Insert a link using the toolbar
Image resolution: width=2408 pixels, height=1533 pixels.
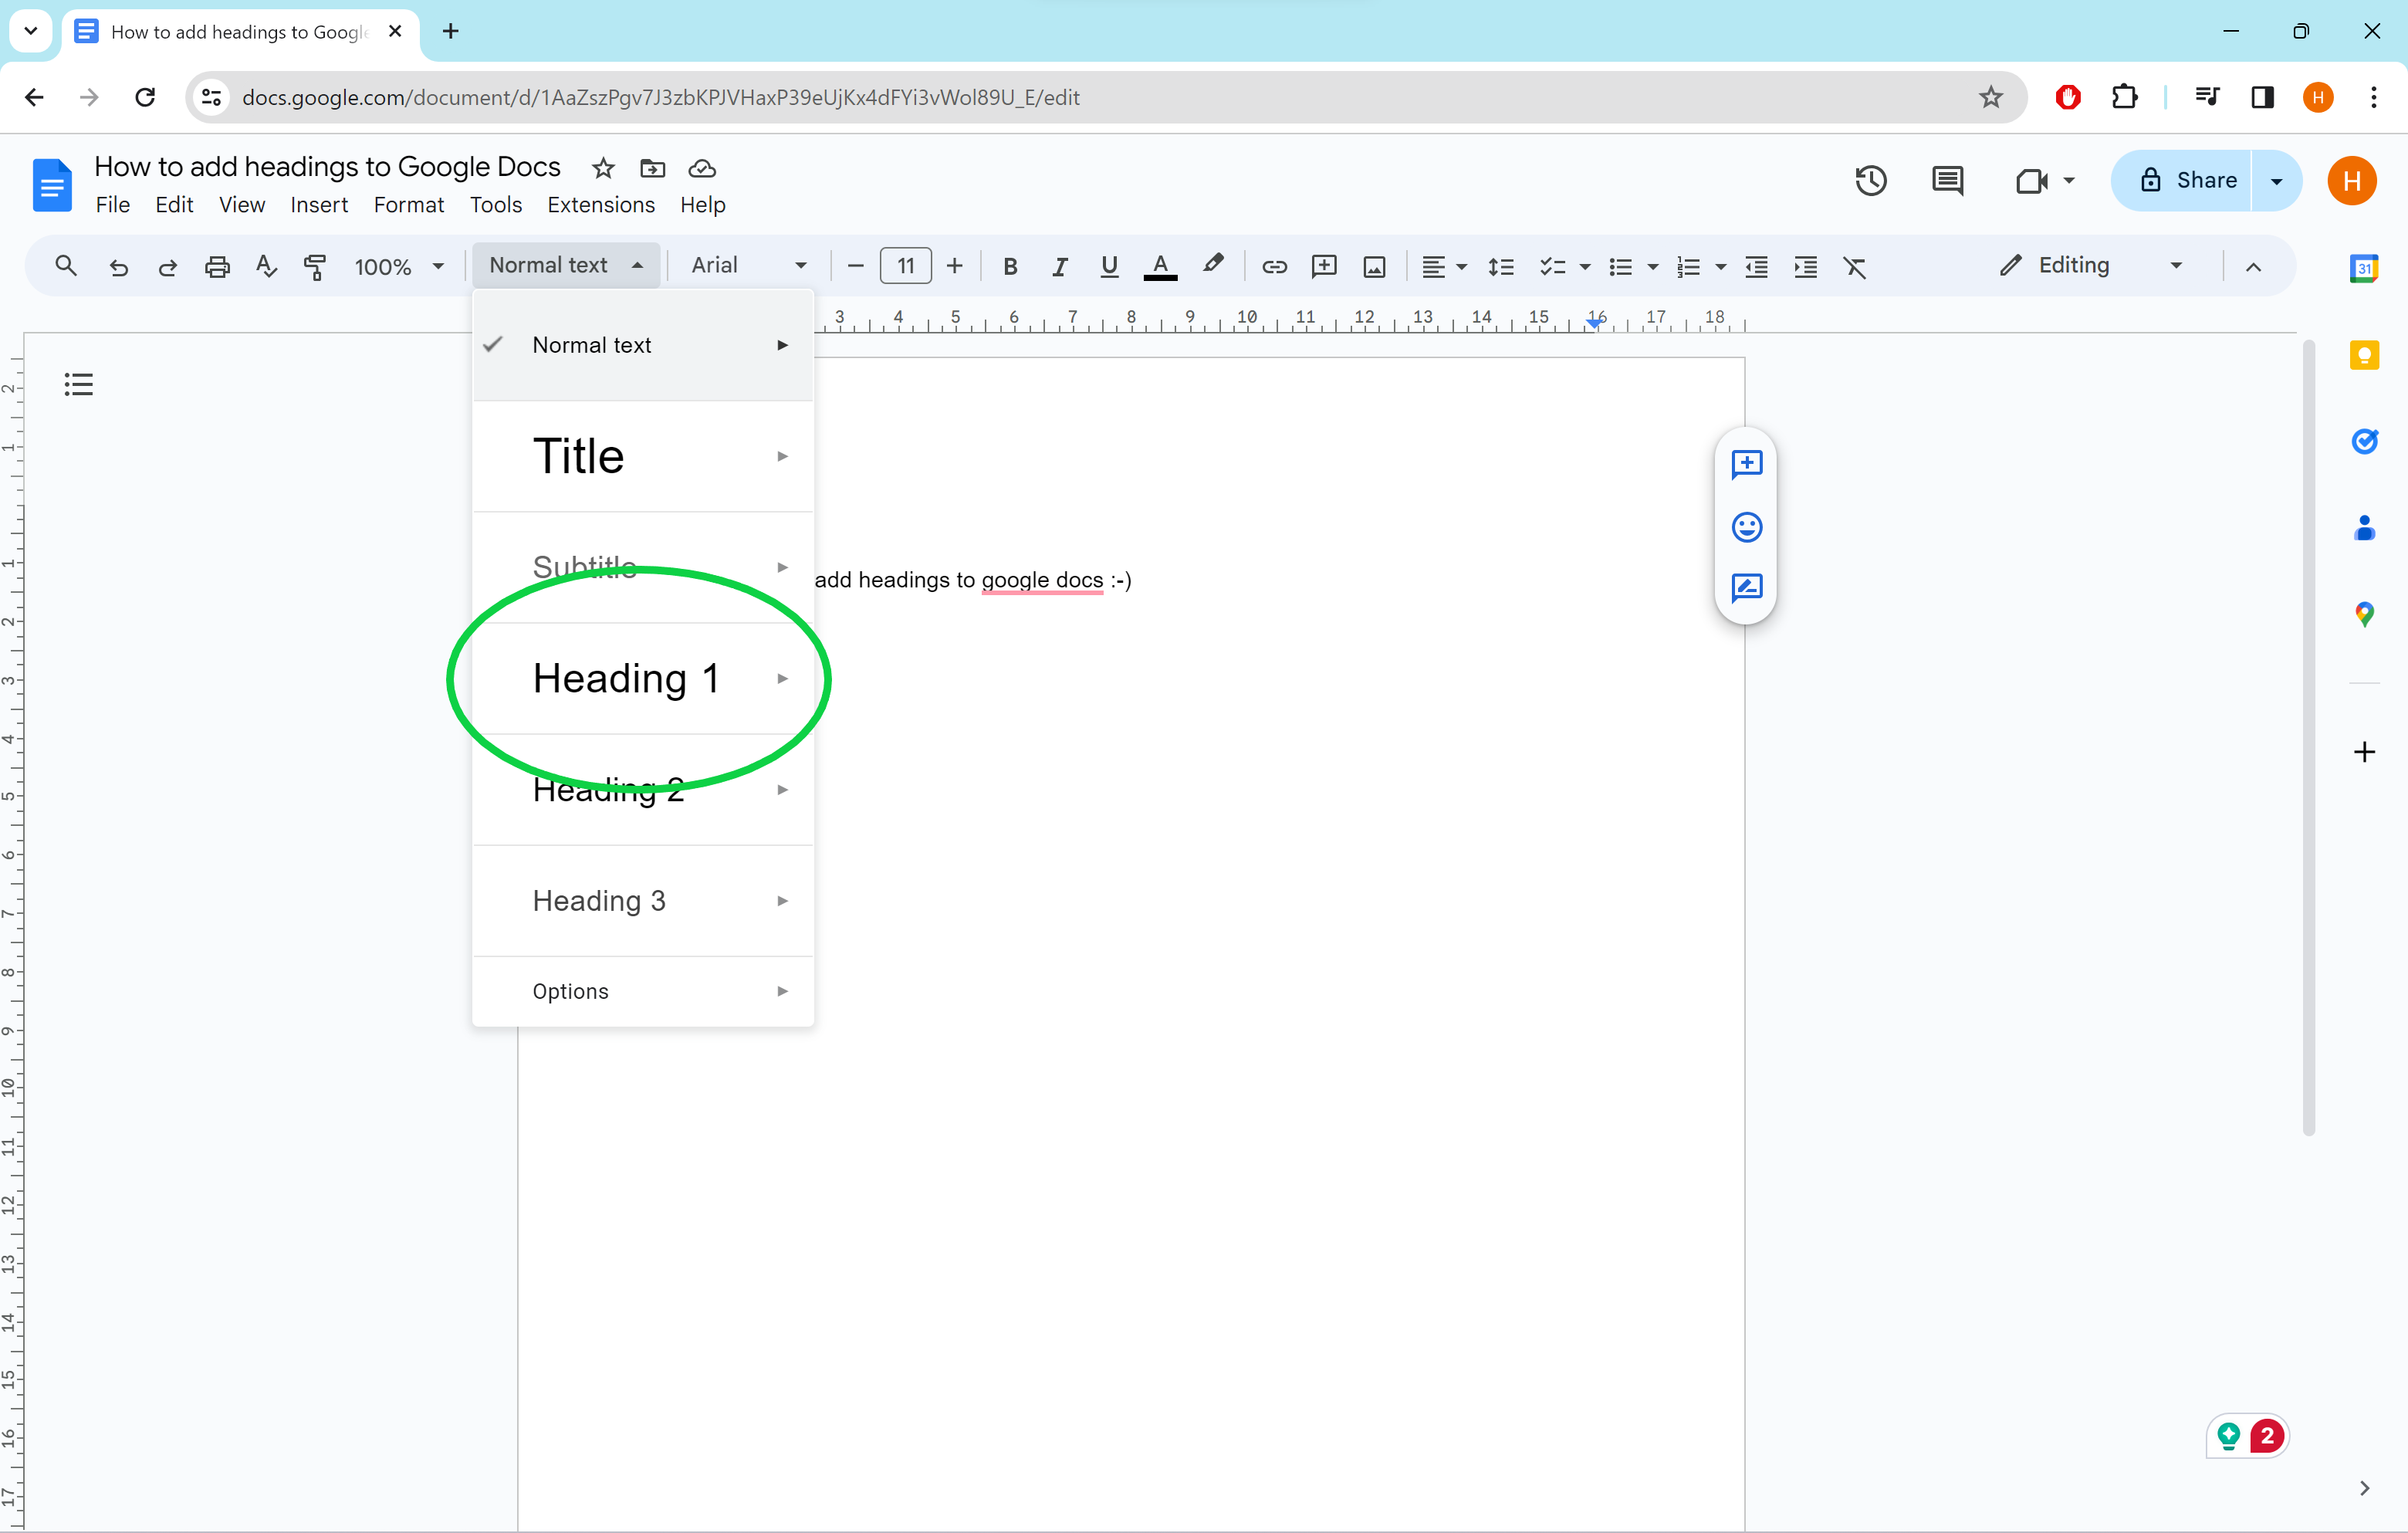click(x=1274, y=266)
